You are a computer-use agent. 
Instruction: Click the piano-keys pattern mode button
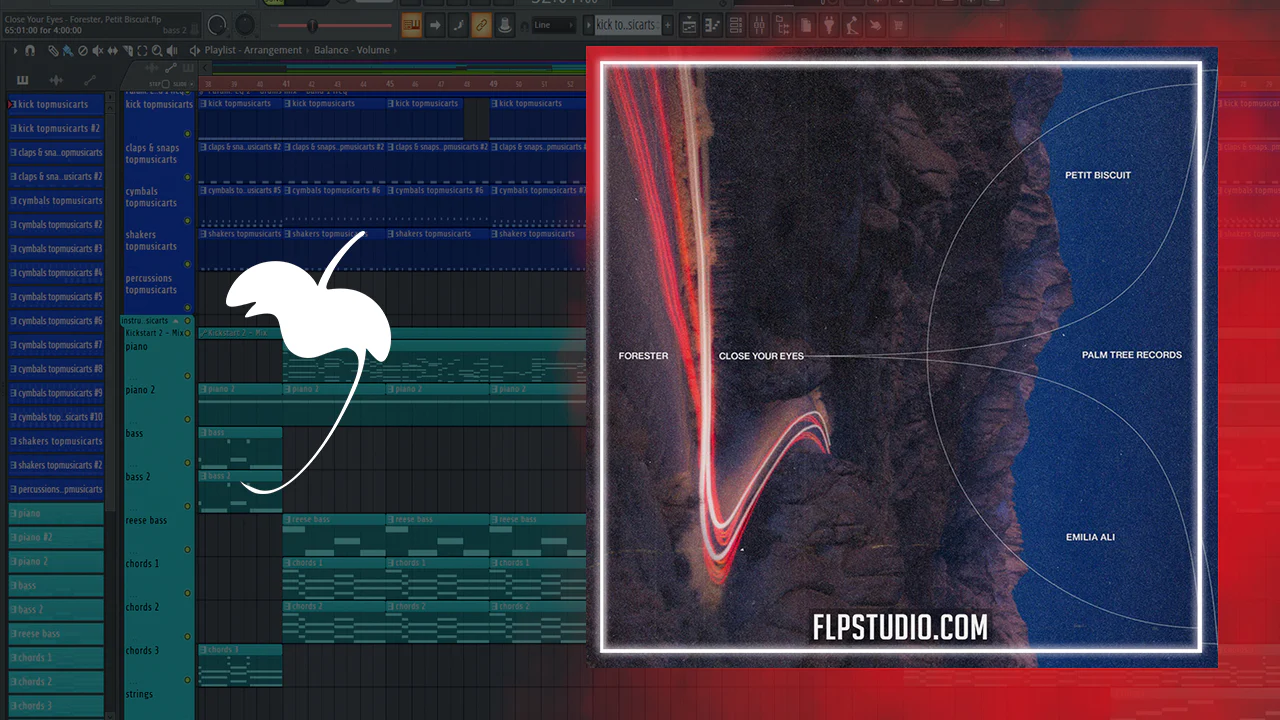tap(411, 25)
